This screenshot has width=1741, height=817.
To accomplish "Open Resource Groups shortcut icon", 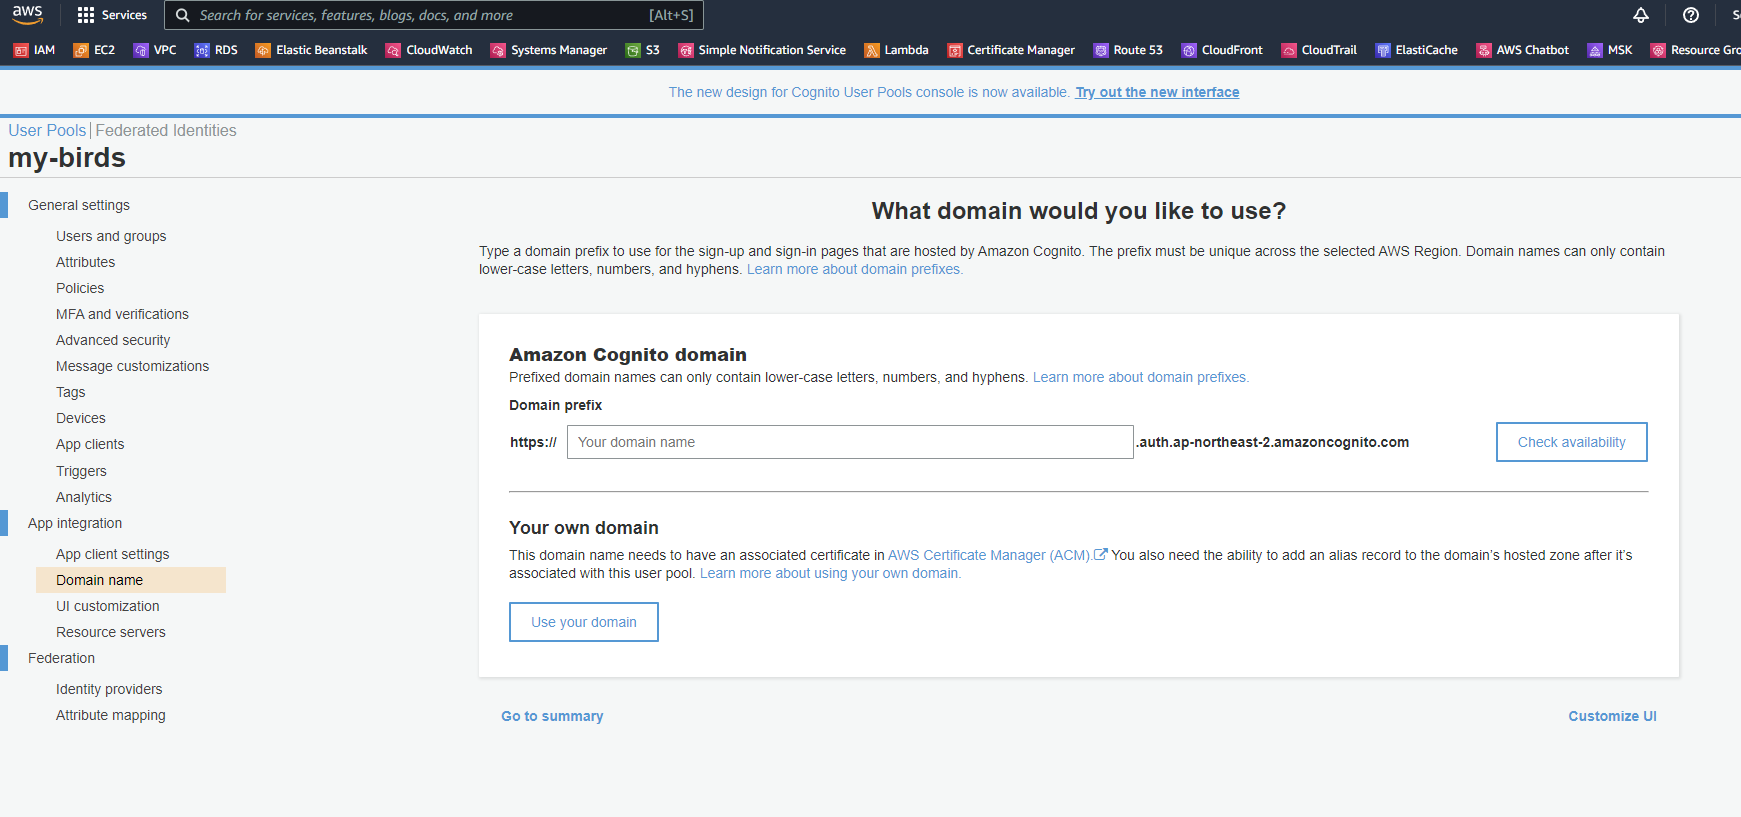I will (1658, 50).
